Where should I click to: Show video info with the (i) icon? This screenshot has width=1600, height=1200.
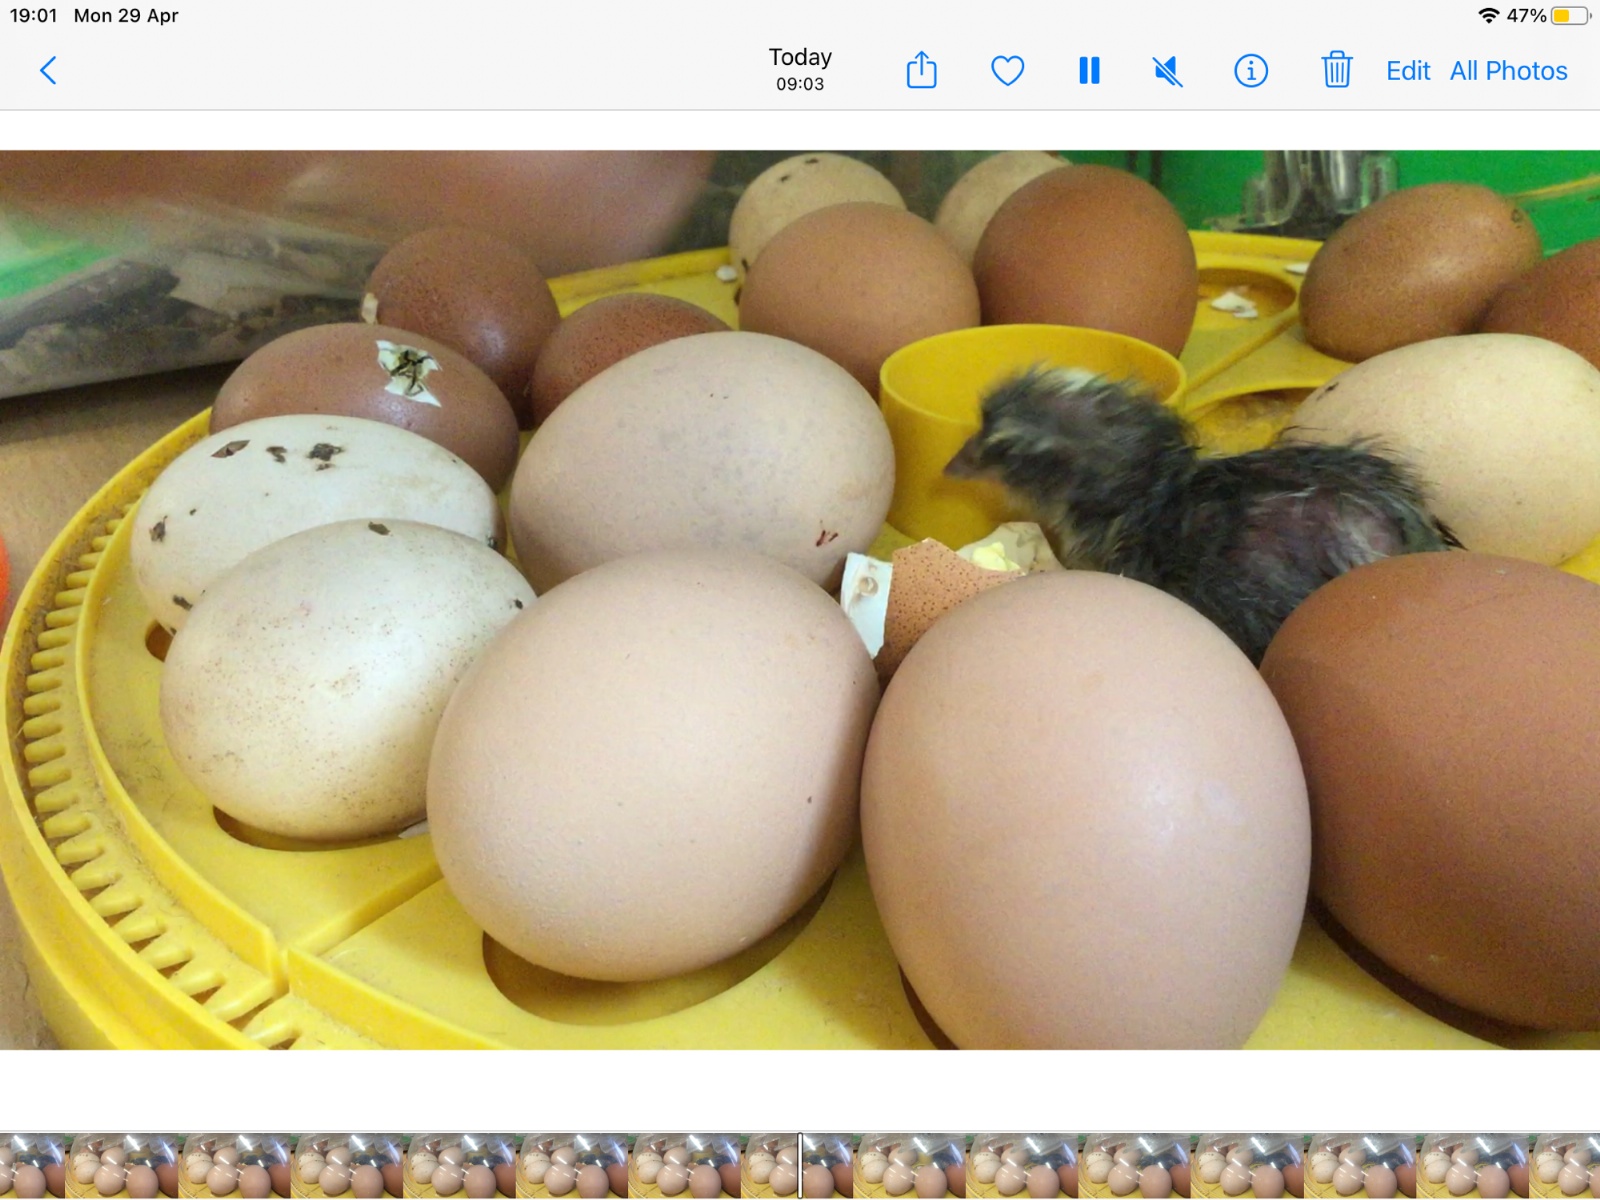pos(1251,71)
